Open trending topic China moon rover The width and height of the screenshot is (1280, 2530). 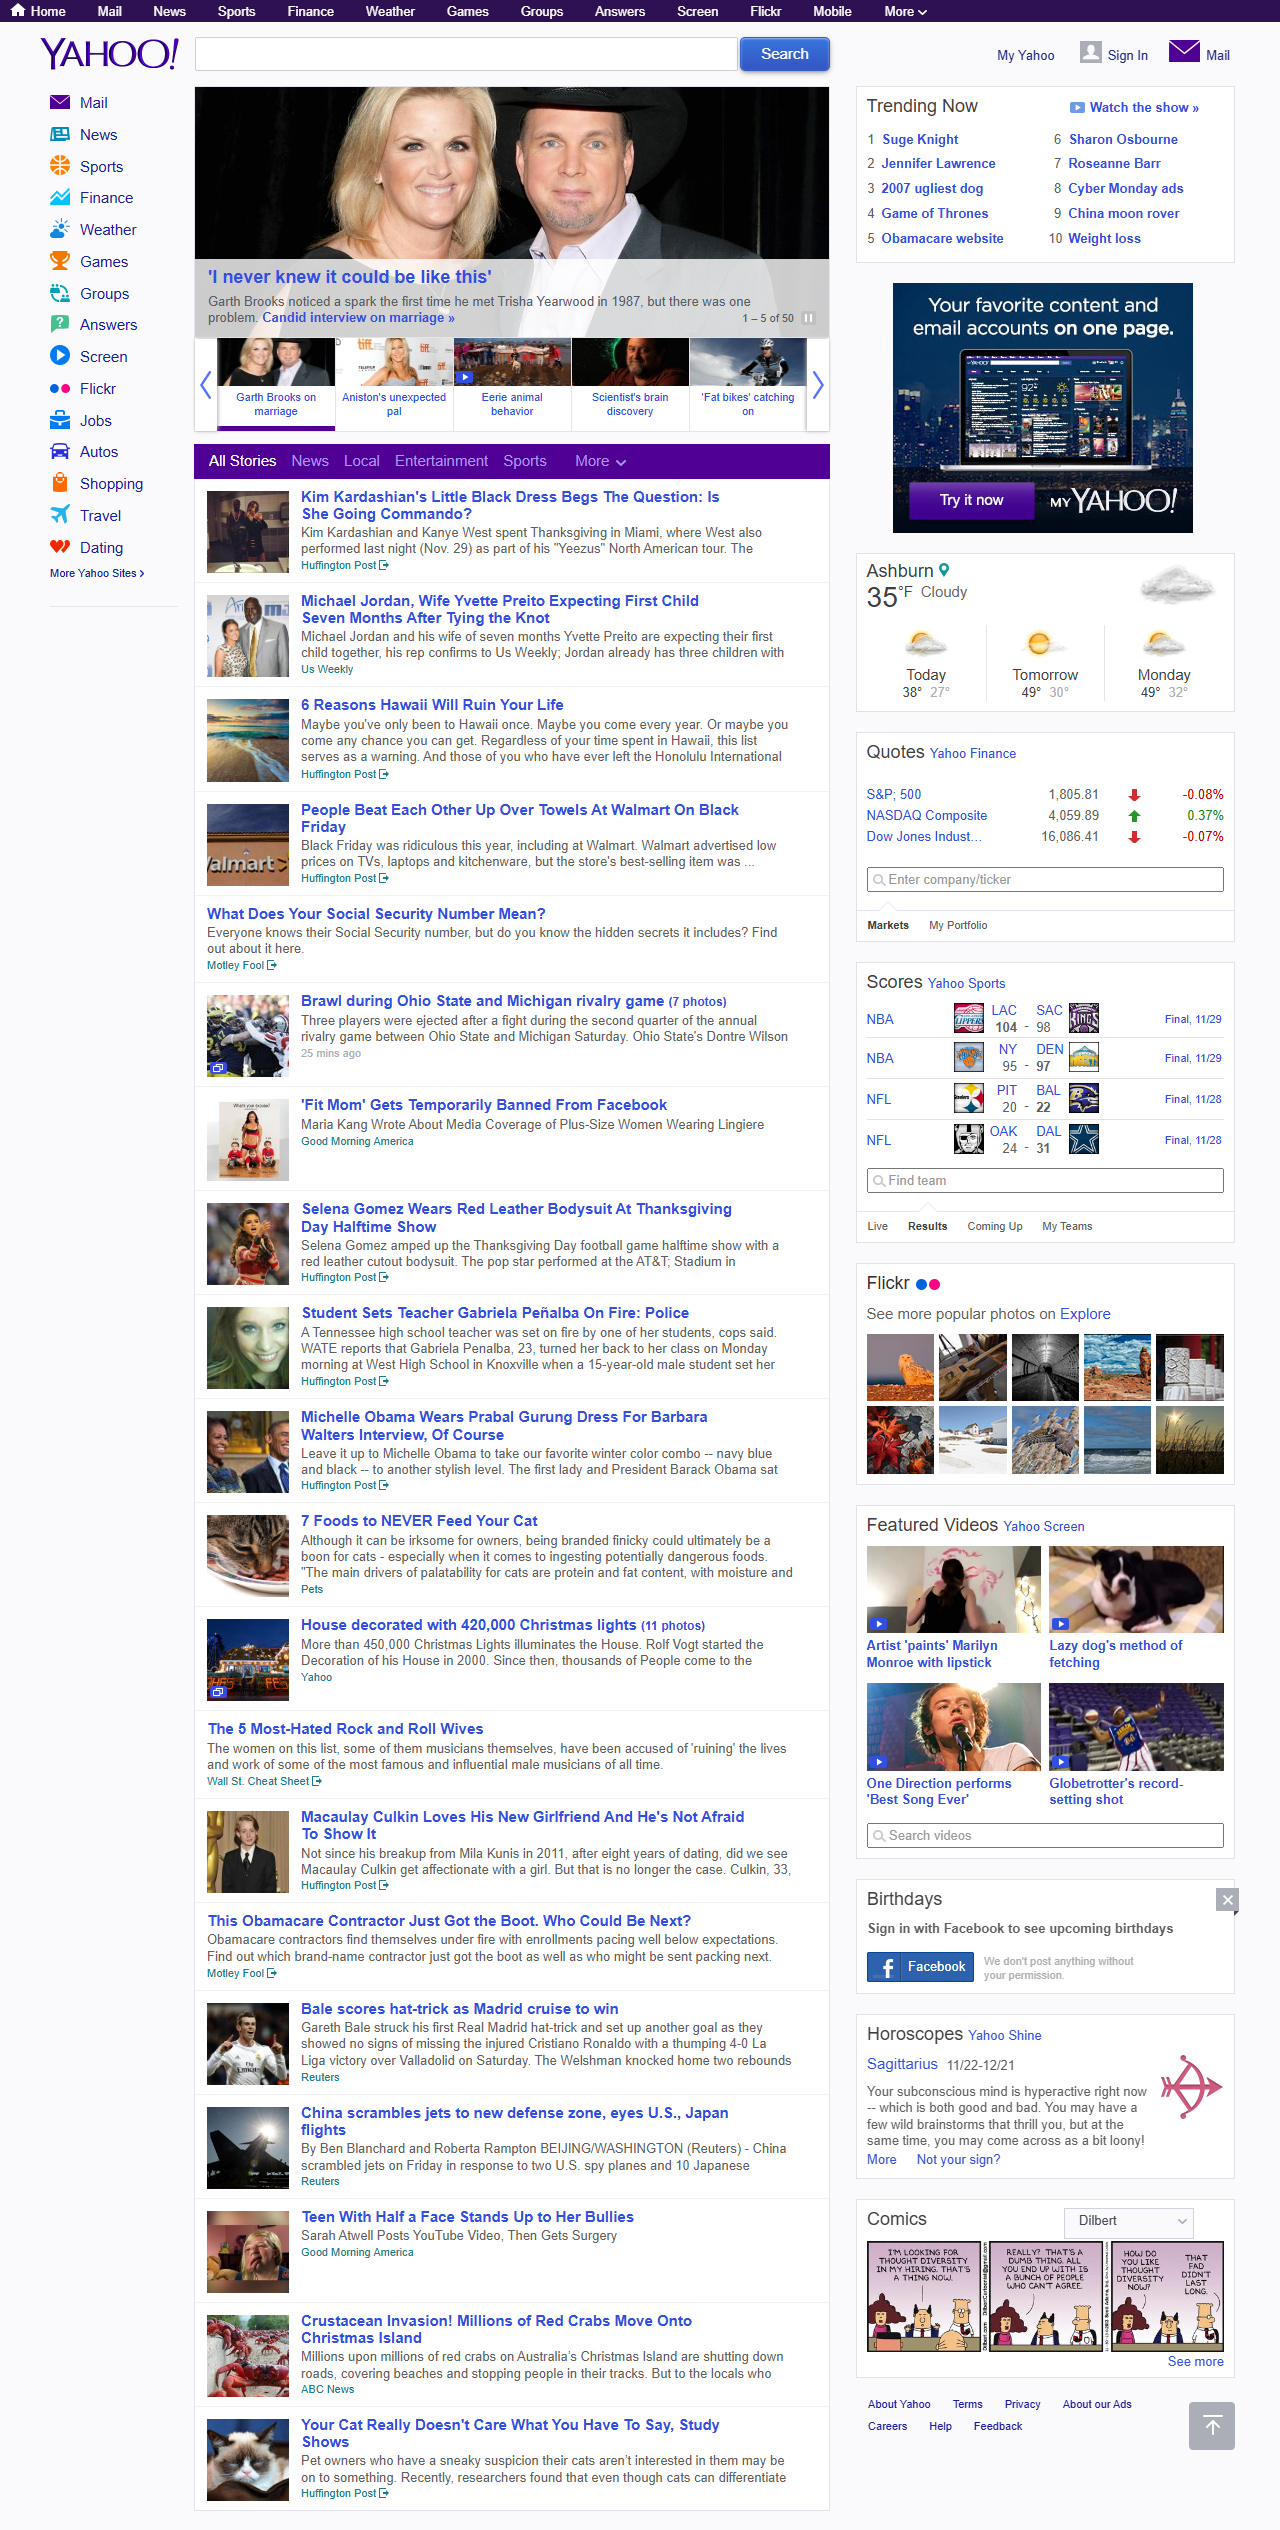[1123, 213]
